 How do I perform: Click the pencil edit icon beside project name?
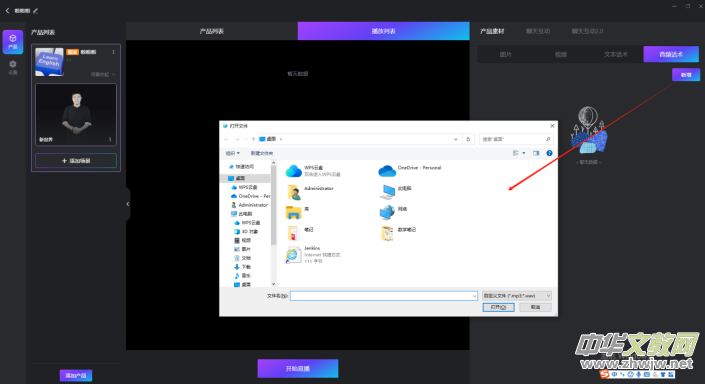pos(36,11)
